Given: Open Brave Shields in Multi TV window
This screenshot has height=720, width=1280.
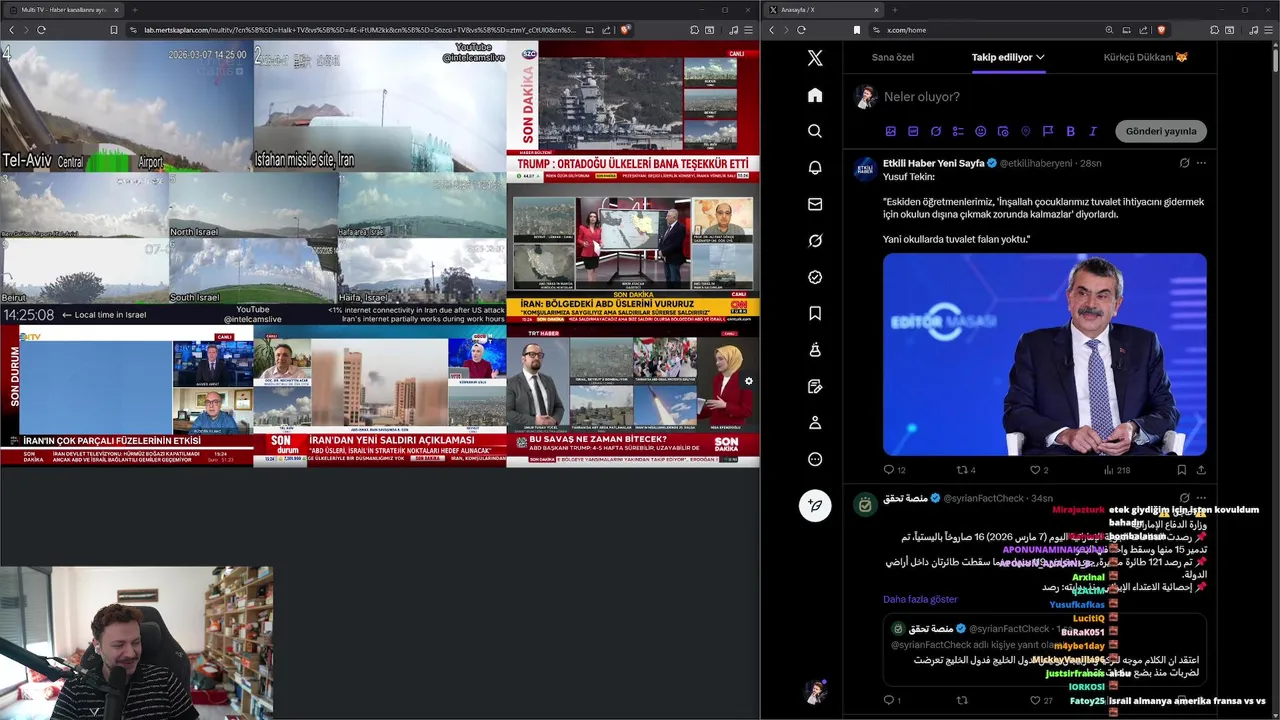Looking at the screenshot, I should pos(625,30).
